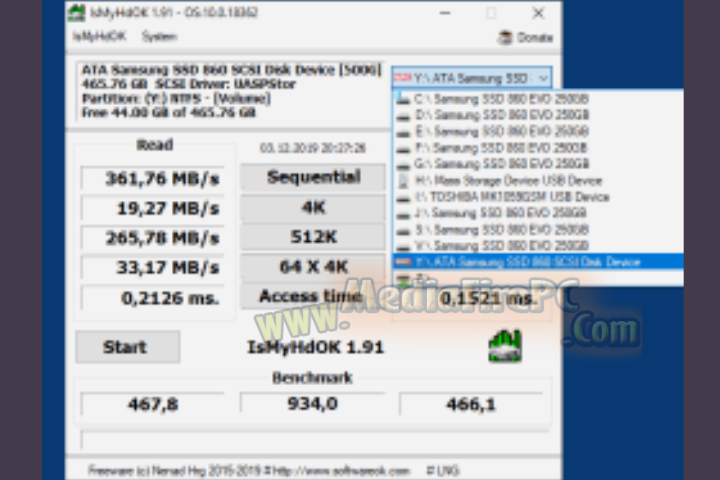Click the IsMyHdOK 1.91 label text
Screen dimensions: 720x480
tap(315, 347)
